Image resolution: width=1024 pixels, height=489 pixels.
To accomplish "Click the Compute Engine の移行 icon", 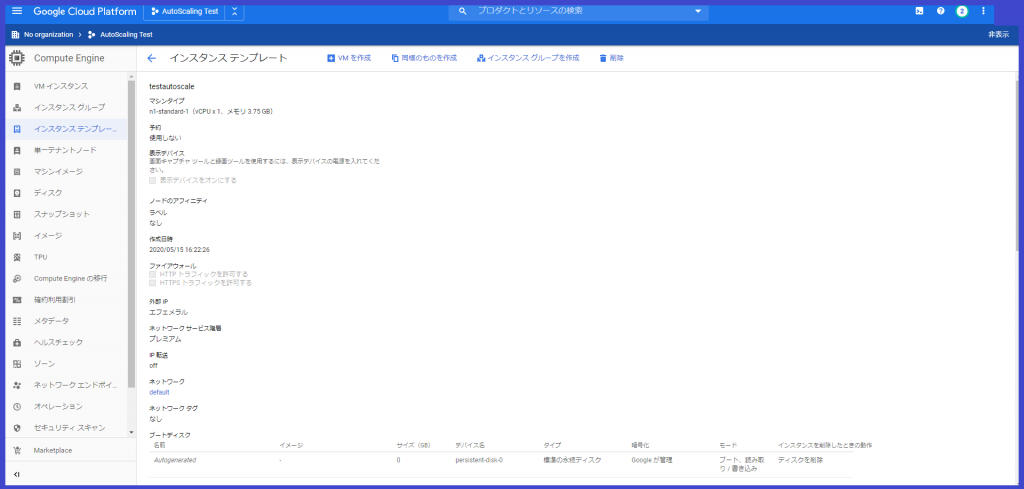I will point(17,278).
